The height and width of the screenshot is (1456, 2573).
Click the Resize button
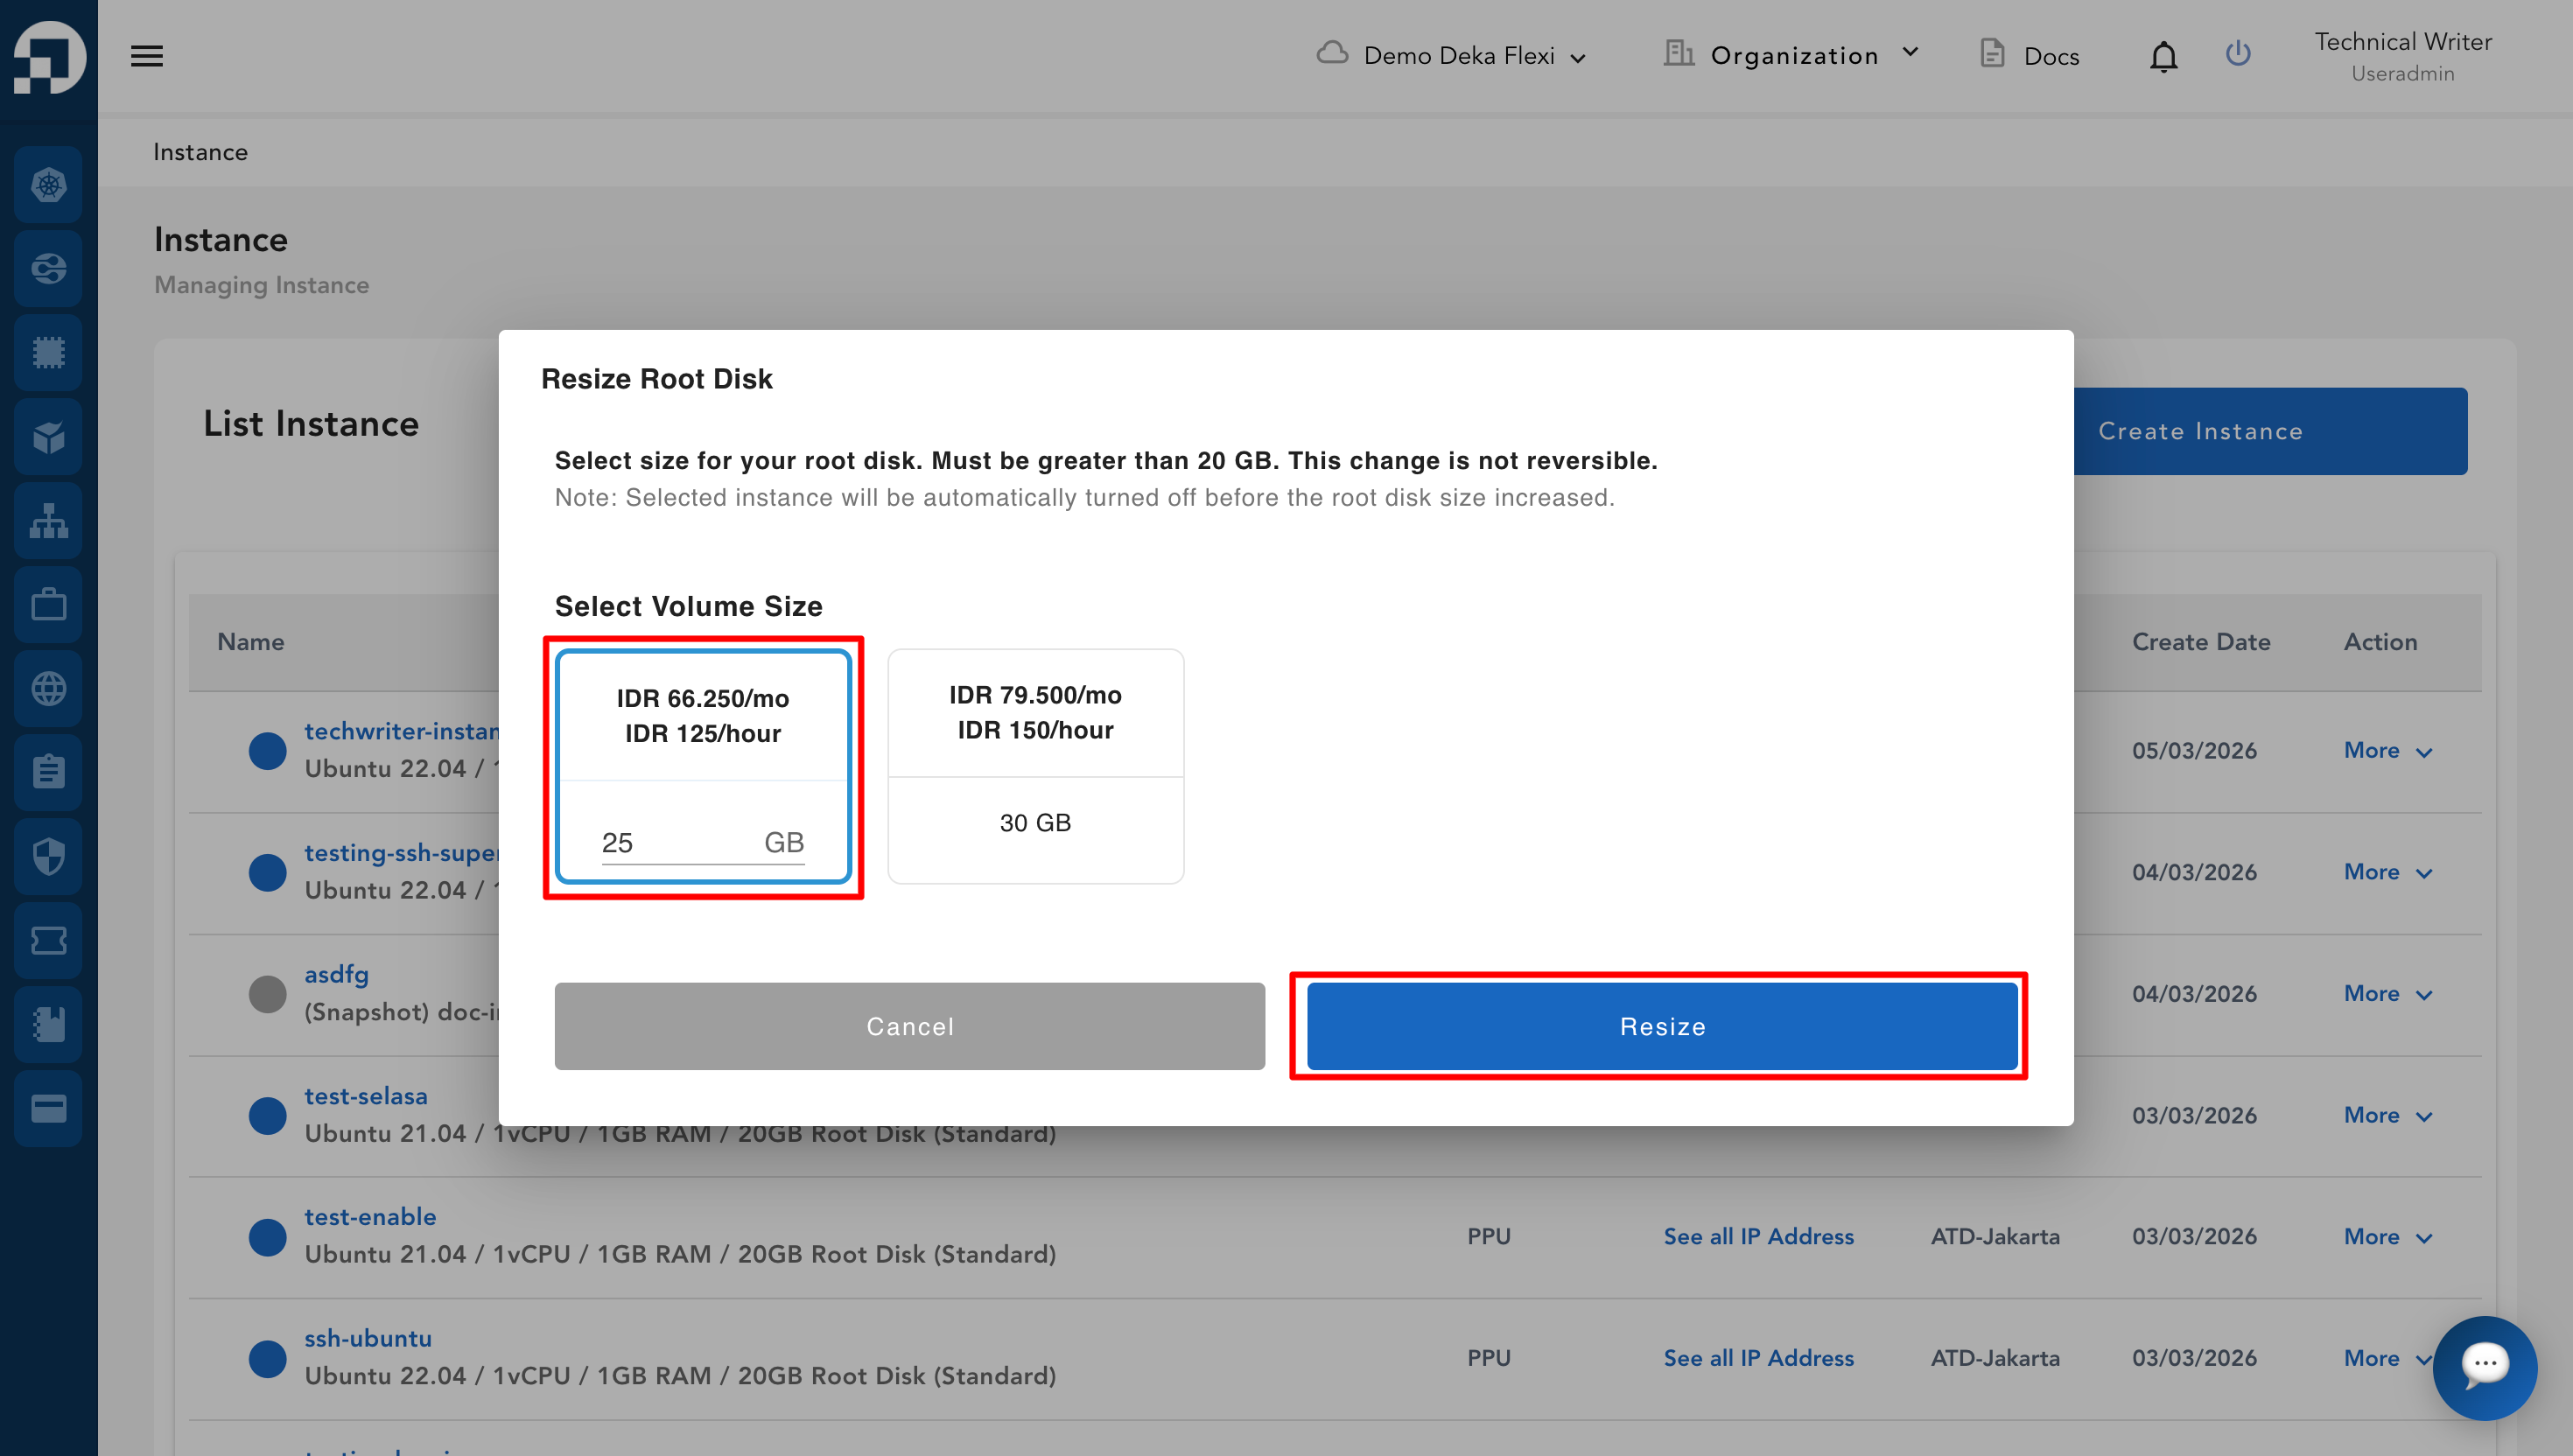1661,1026
